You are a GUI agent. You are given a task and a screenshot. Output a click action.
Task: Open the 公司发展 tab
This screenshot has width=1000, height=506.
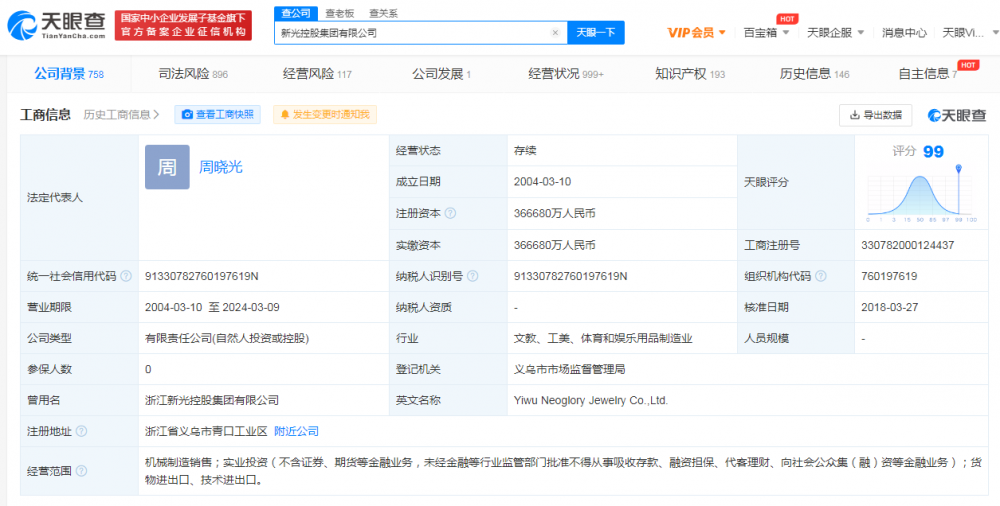(x=441, y=74)
